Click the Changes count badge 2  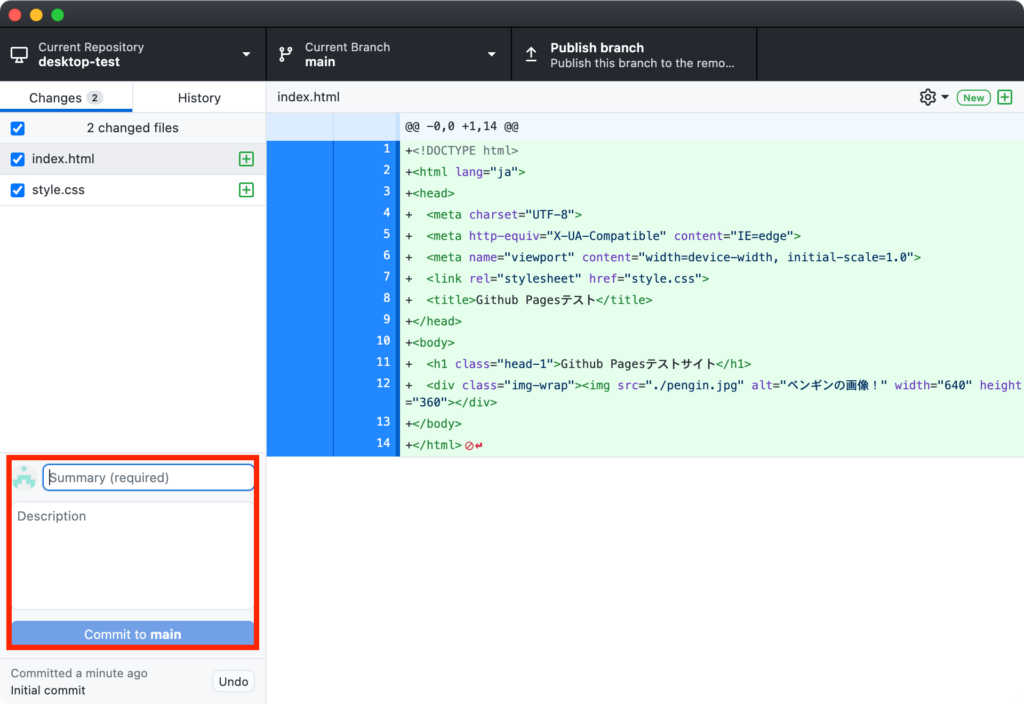[95, 97]
